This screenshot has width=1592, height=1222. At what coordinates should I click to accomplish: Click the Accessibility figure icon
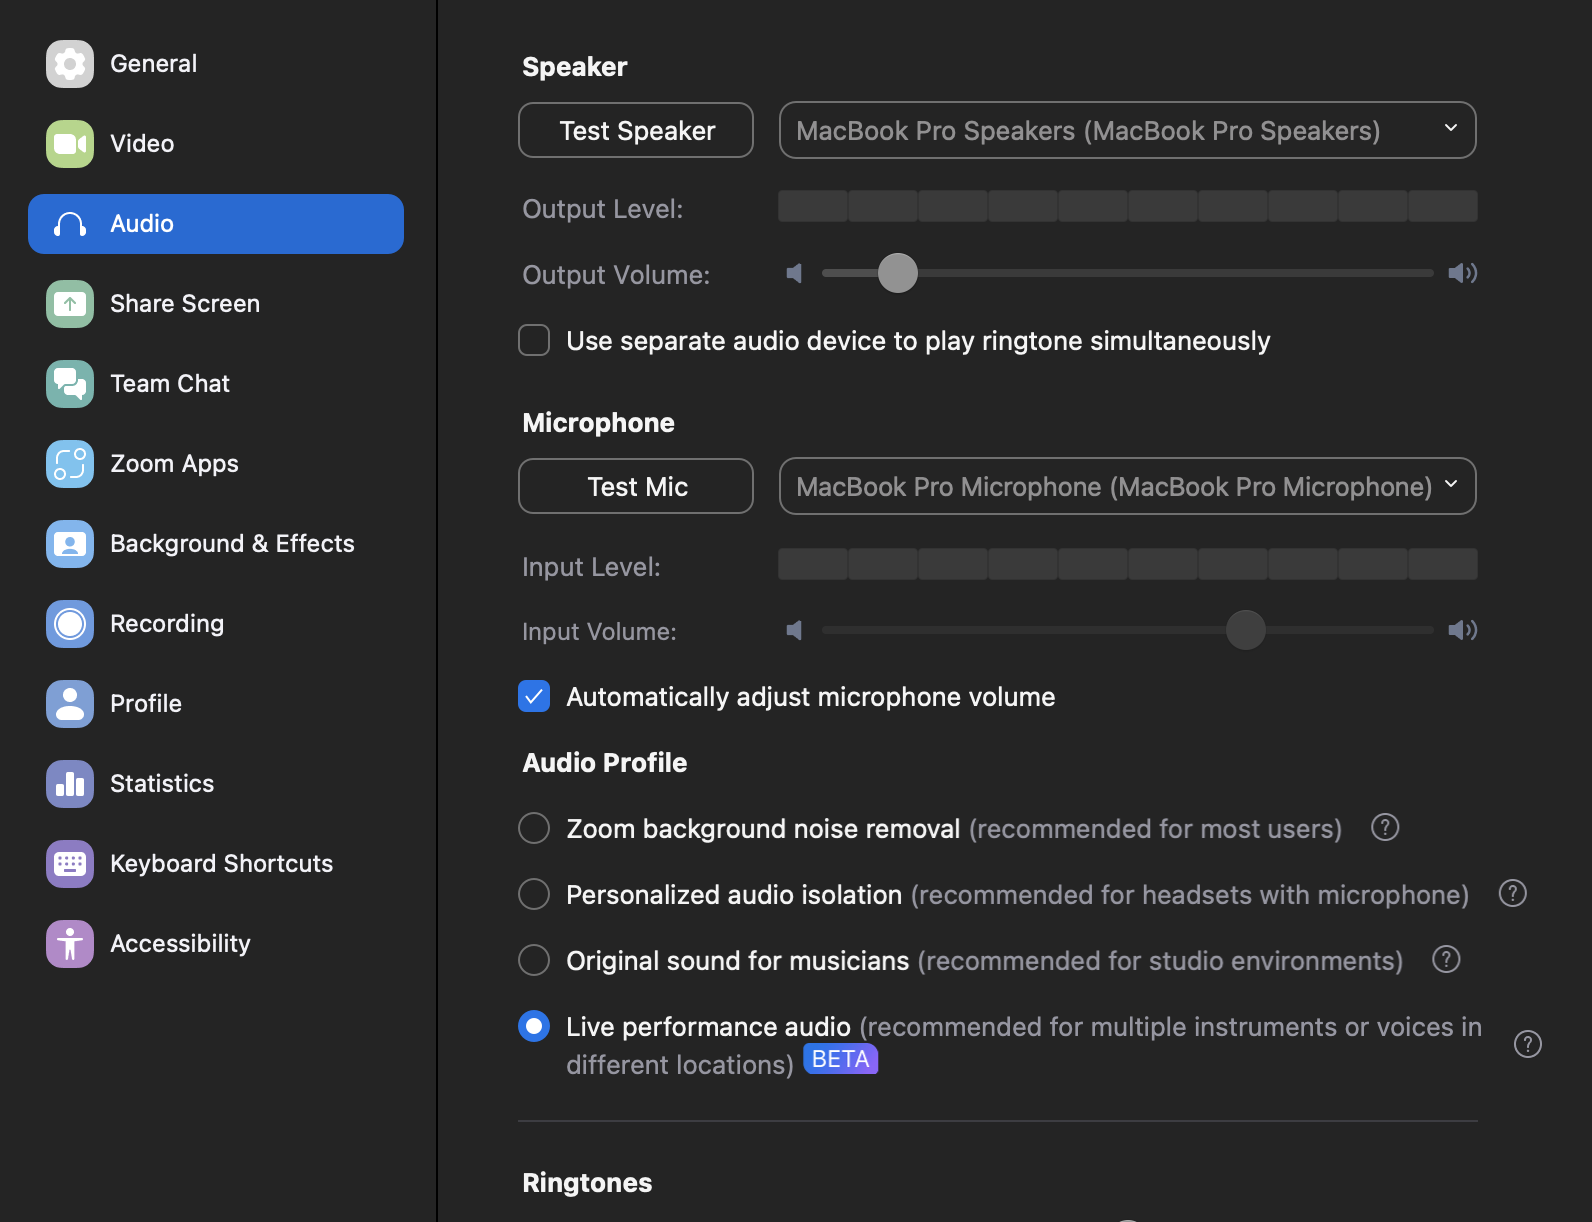pyautogui.click(x=70, y=944)
